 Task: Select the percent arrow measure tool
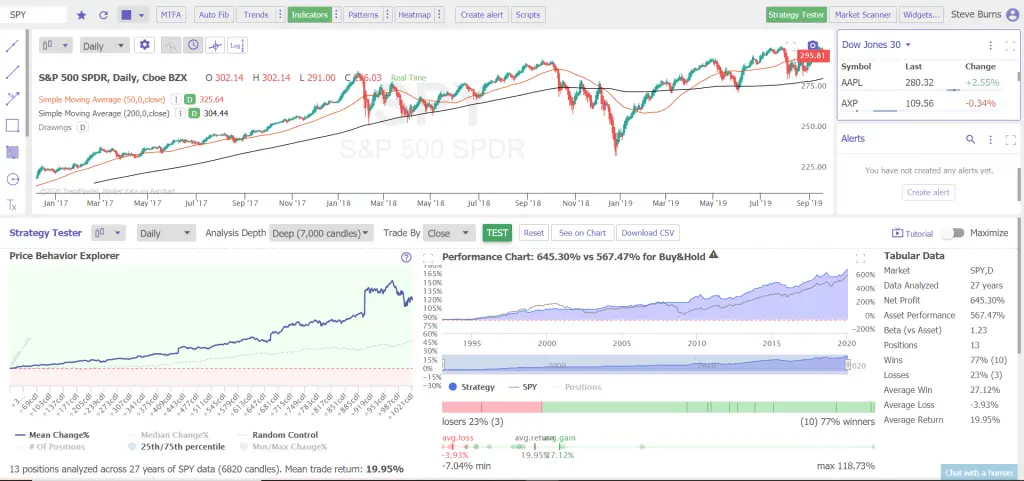(12, 99)
